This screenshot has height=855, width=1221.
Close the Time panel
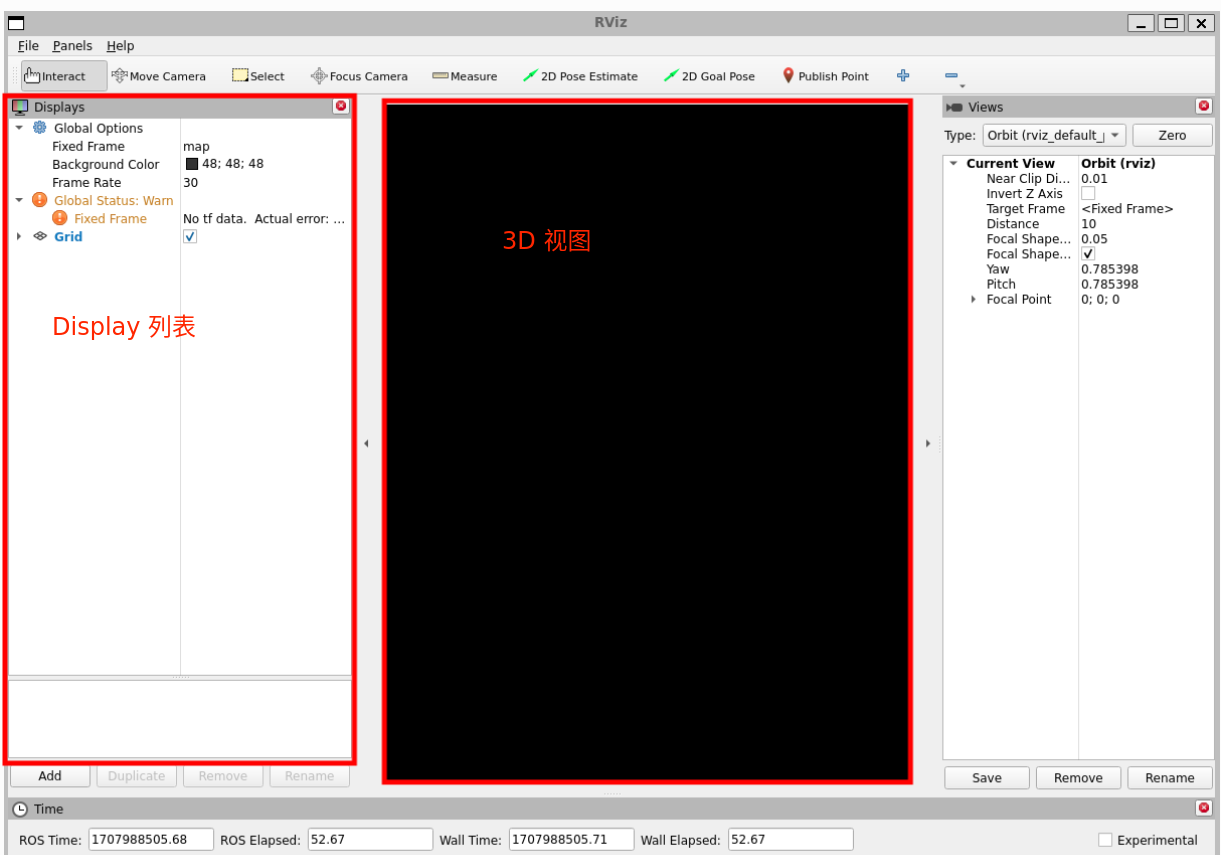click(x=1203, y=808)
